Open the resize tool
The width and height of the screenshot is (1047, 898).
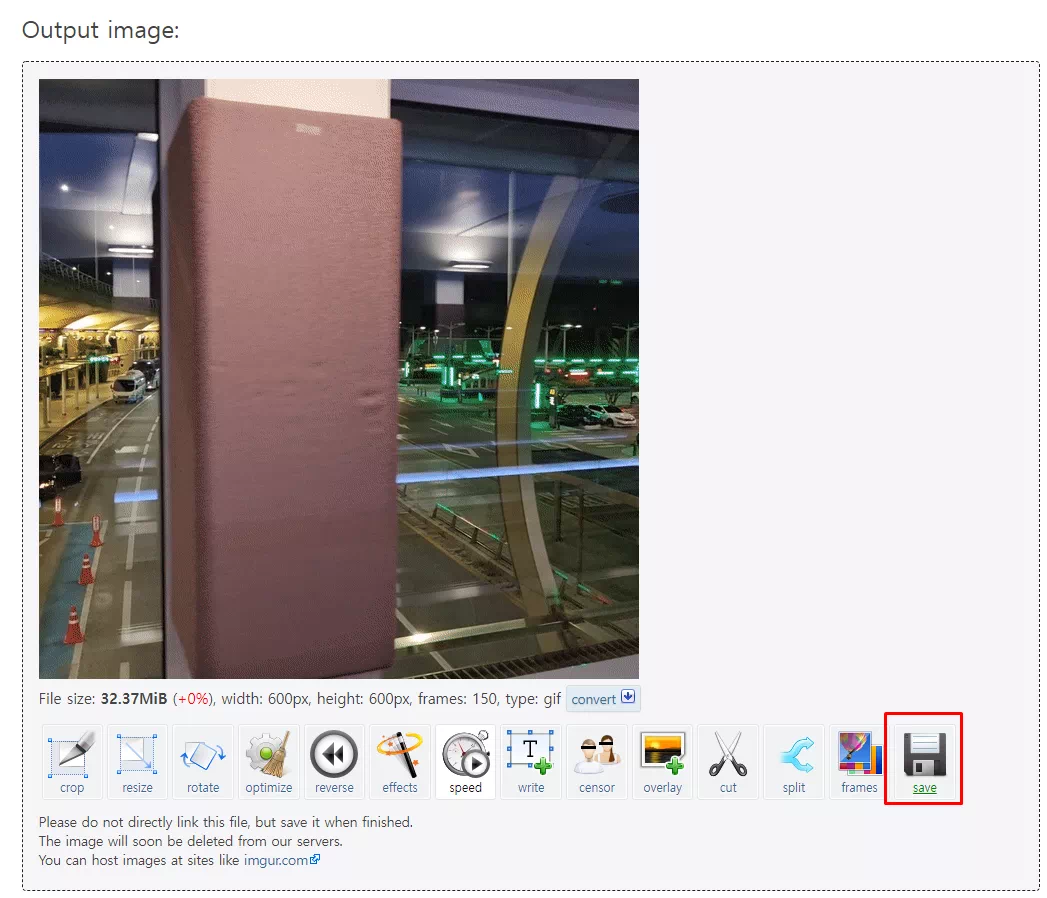click(138, 762)
